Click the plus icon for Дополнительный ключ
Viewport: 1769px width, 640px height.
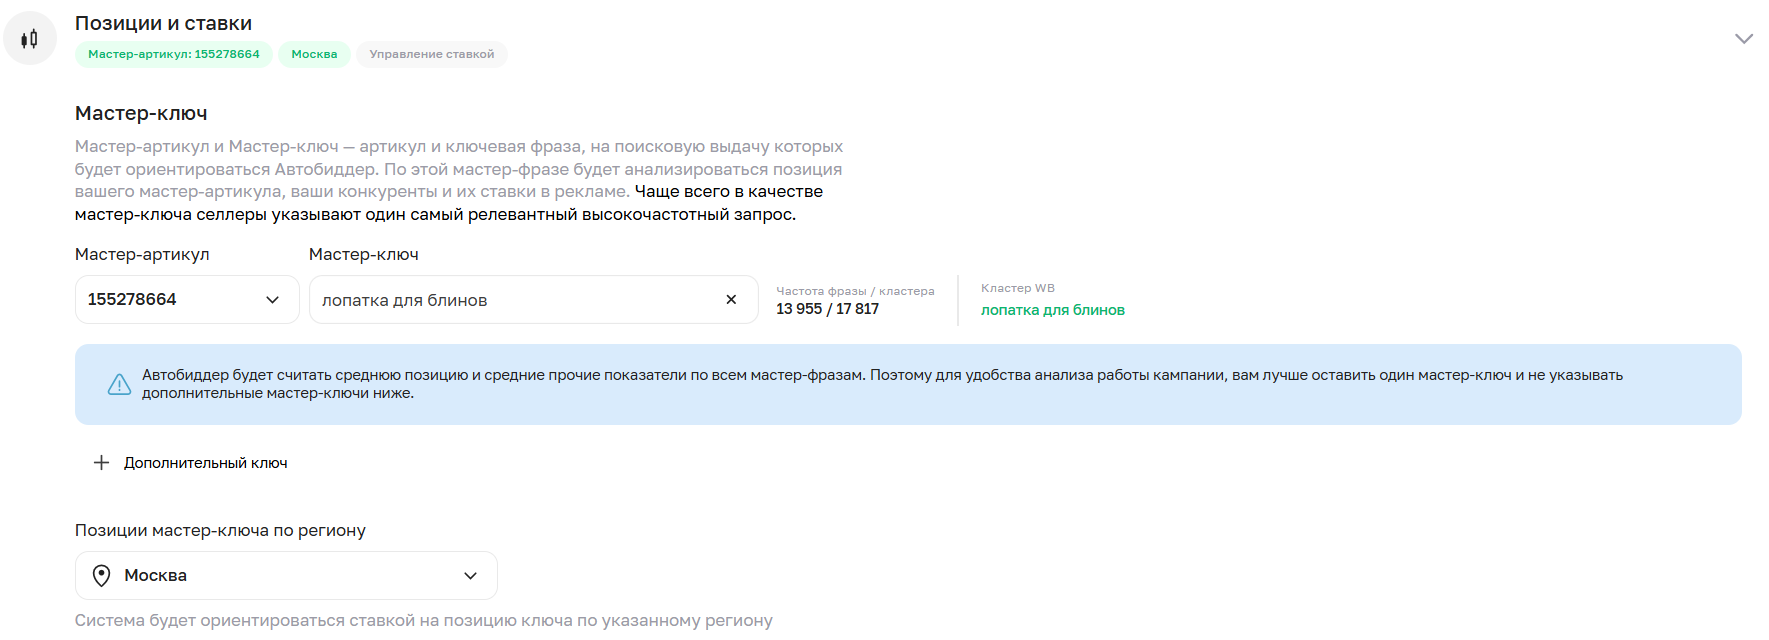[101, 462]
